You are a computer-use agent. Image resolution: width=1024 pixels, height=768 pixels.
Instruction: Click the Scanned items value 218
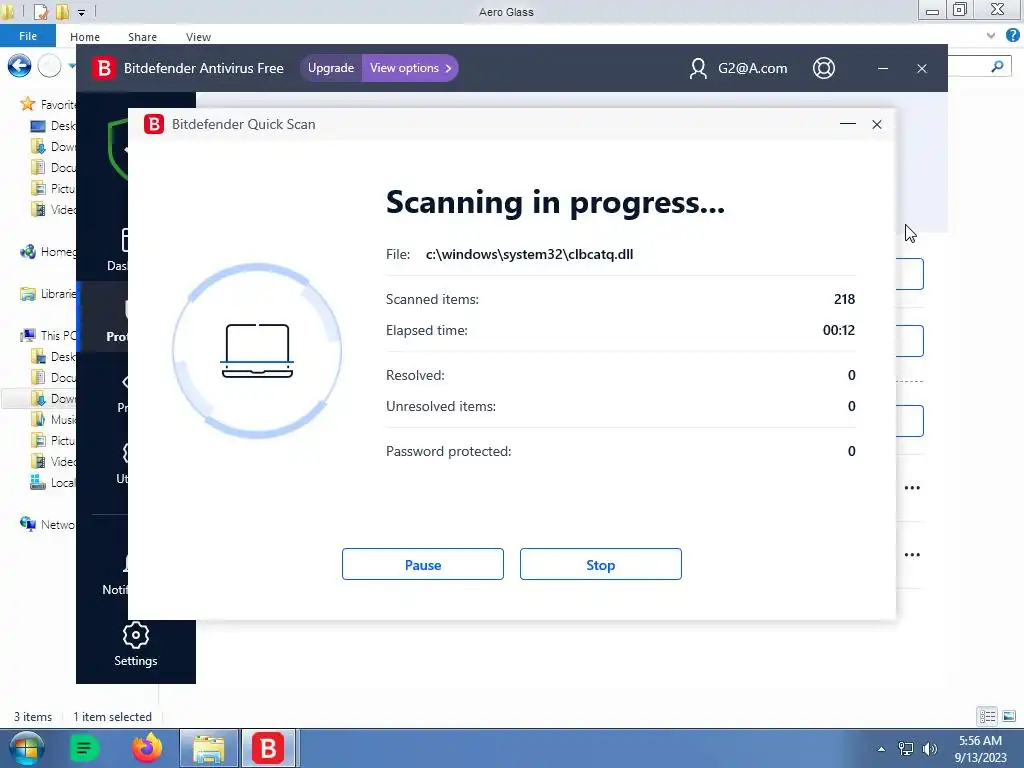844,299
